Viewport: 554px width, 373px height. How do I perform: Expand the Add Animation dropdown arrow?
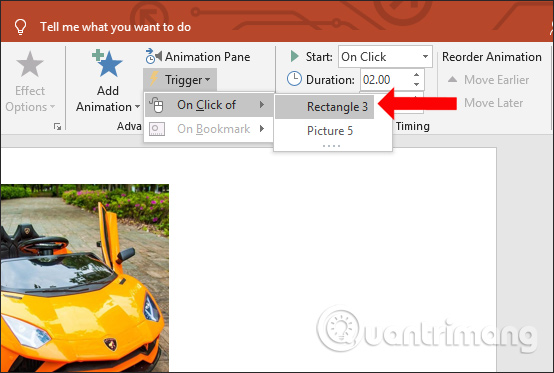pyautogui.click(x=137, y=107)
